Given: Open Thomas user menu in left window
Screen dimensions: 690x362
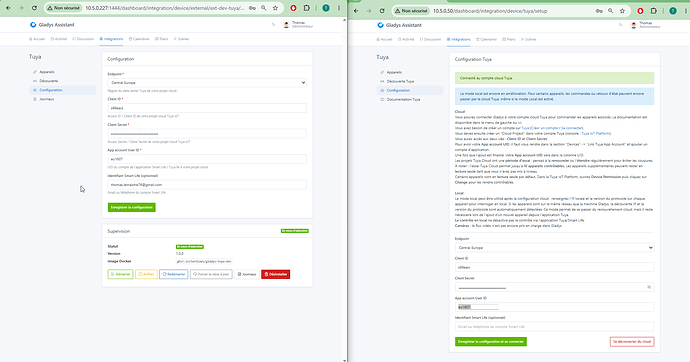Looking at the screenshot, I should click(298, 25).
